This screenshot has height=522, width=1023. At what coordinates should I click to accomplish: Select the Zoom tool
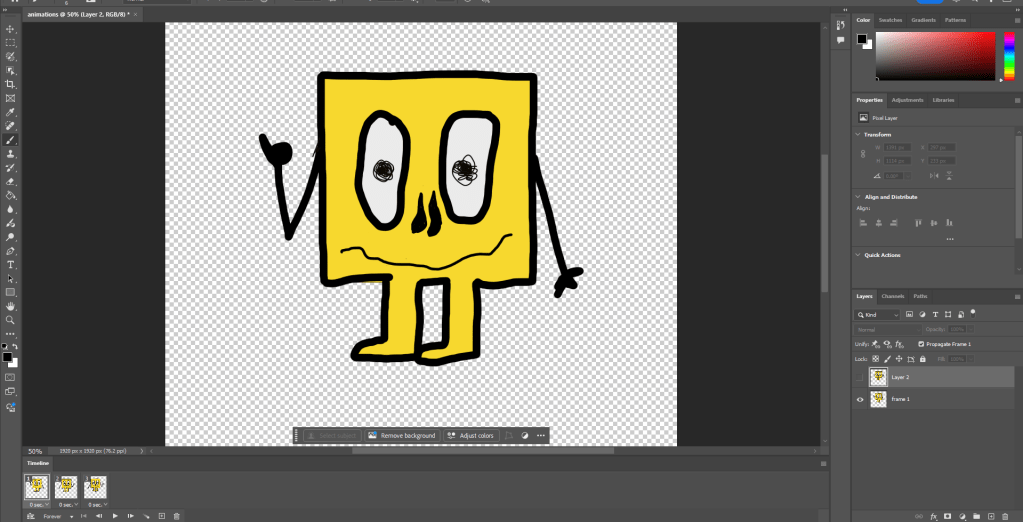pos(10,320)
